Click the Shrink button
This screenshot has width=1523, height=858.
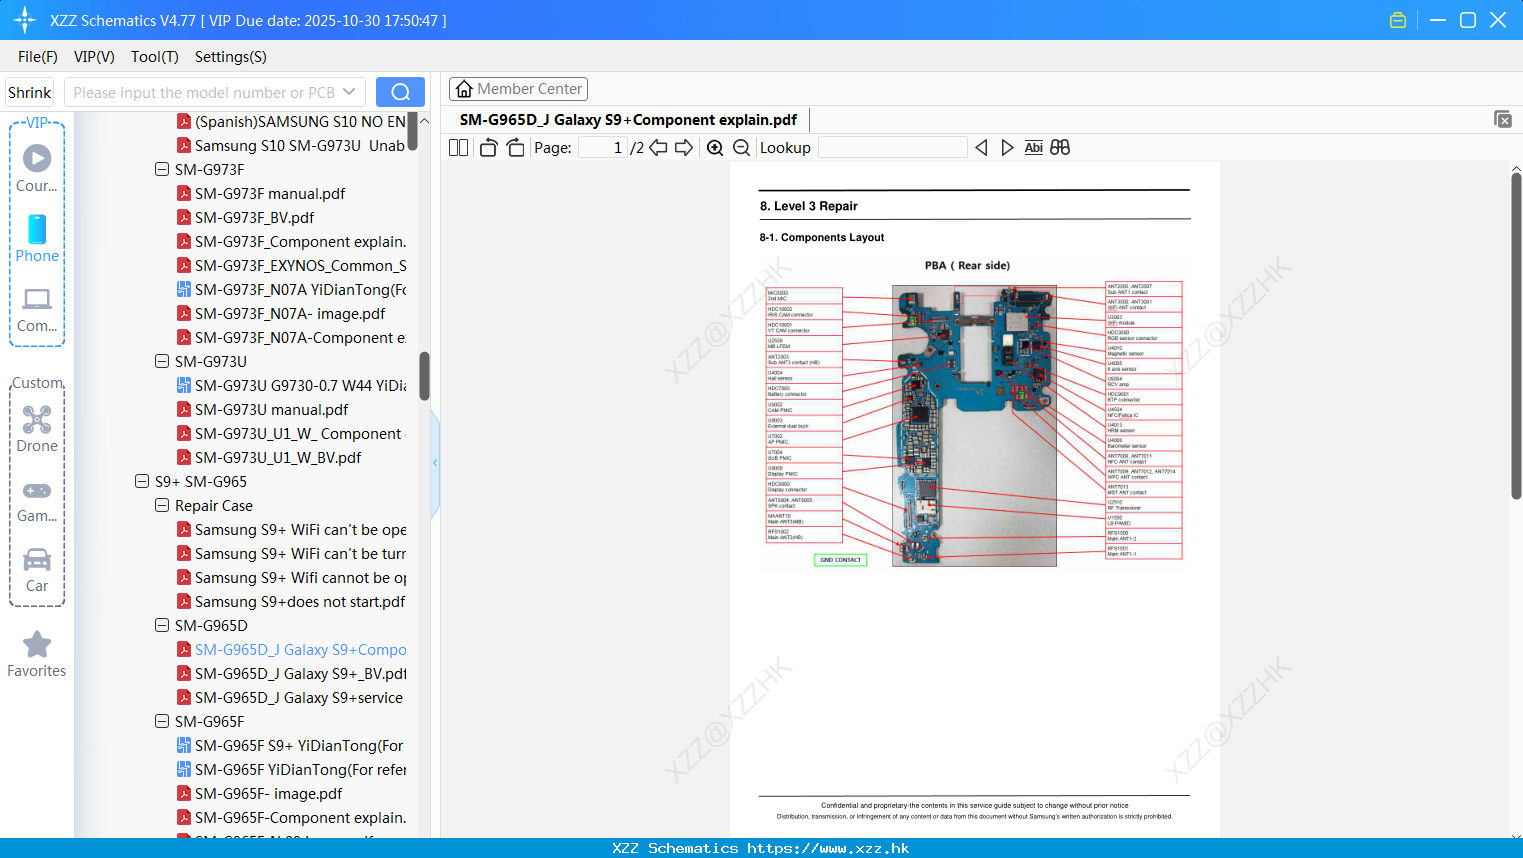[x=30, y=92]
